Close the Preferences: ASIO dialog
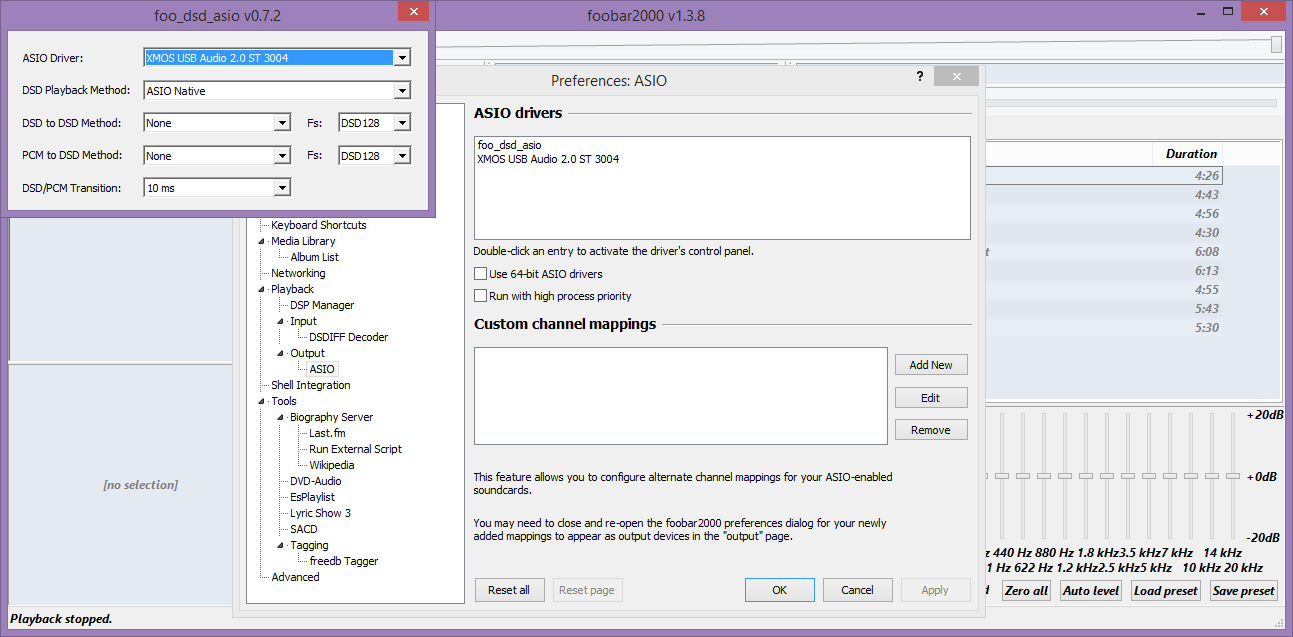The width and height of the screenshot is (1293, 637). [x=957, y=77]
